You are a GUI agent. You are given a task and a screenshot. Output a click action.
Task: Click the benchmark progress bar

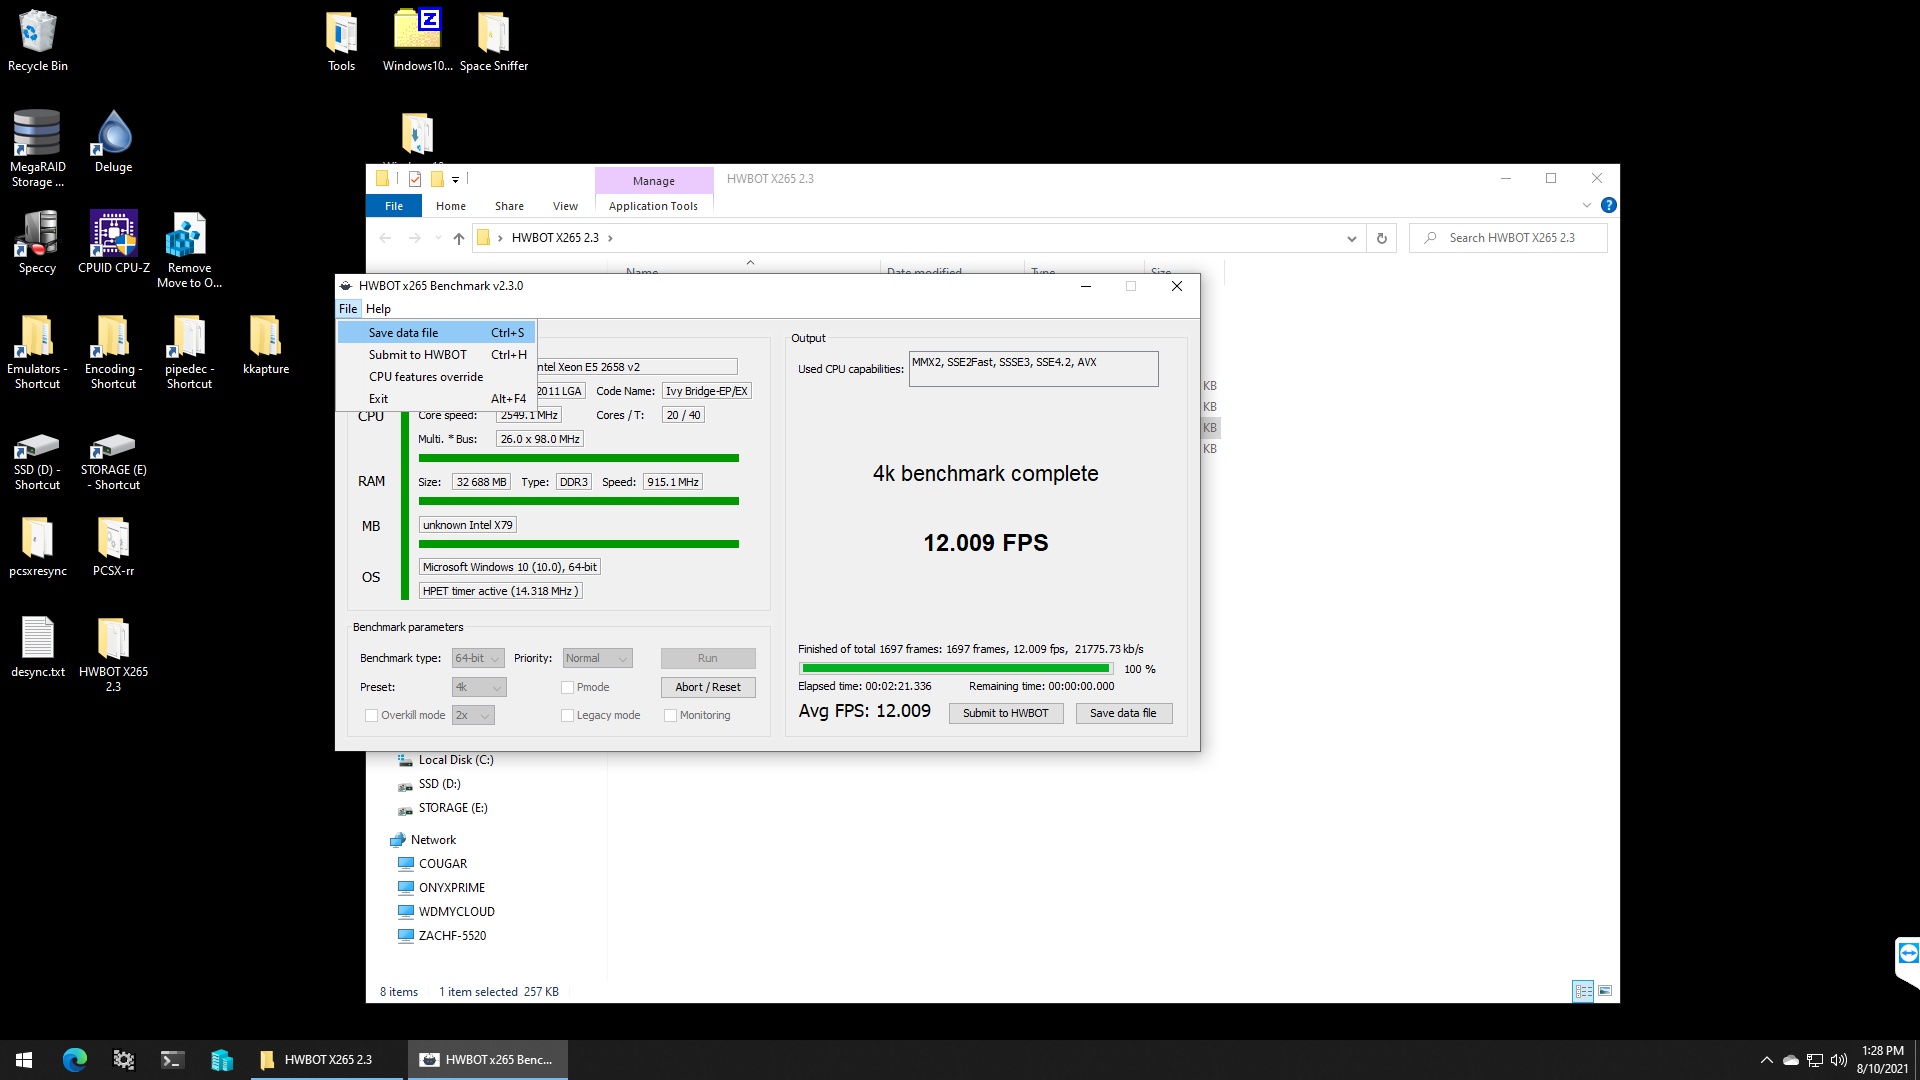(x=955, y=669)
